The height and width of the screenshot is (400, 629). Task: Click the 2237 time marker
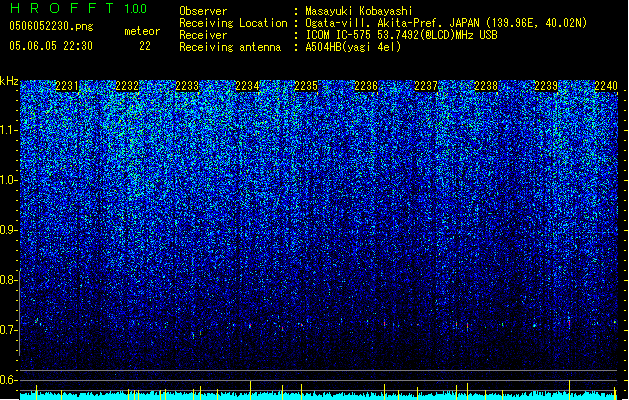point(426,86)
